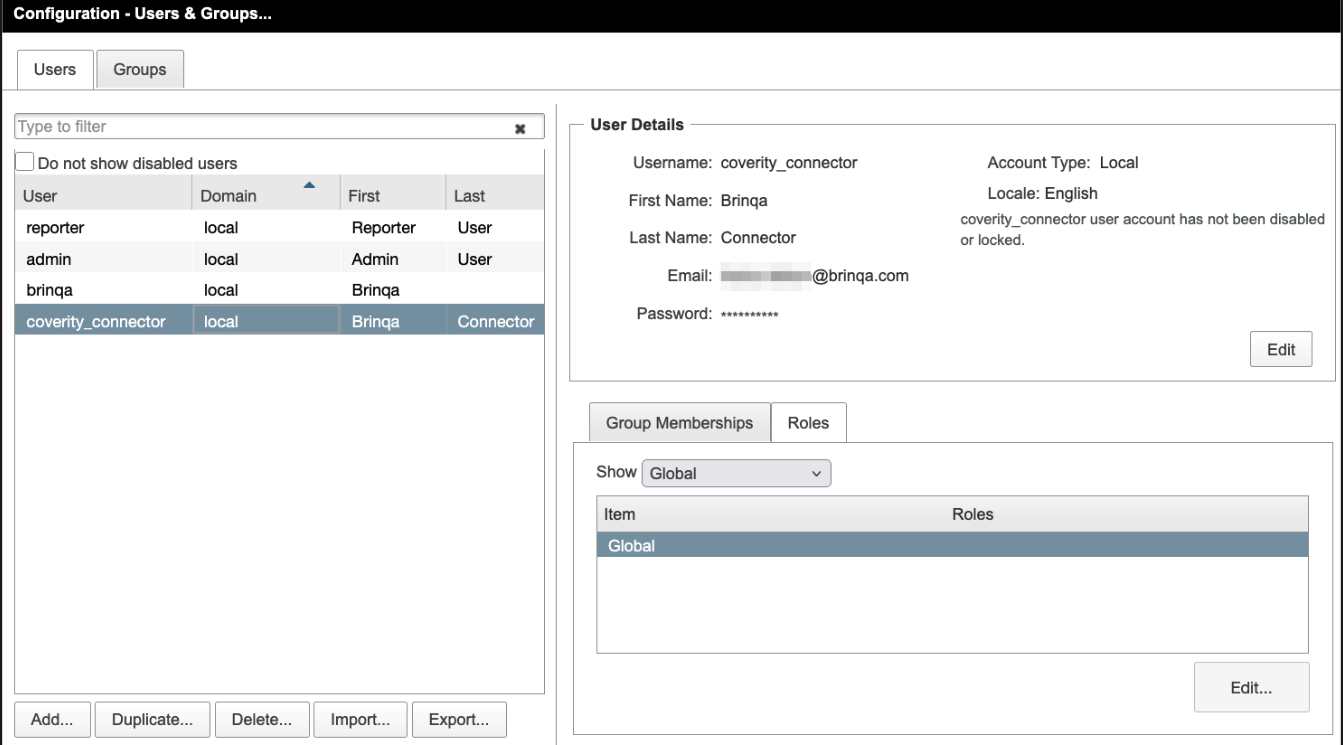Select the Global row in roles table
1343x745 pixels.
pyautogui.click(x=952, y=545)
